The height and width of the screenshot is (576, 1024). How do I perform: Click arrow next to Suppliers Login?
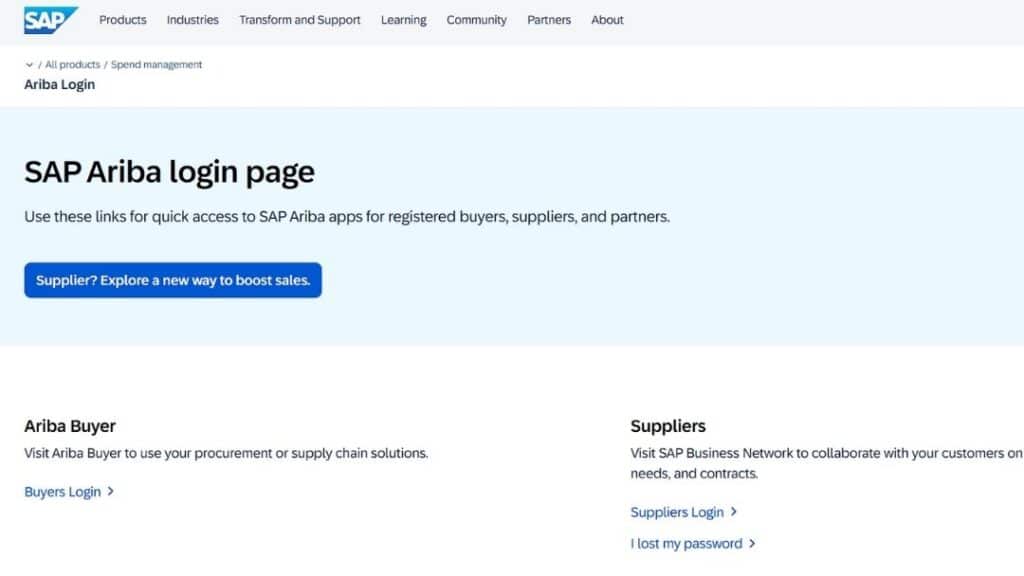click(733, 512)
